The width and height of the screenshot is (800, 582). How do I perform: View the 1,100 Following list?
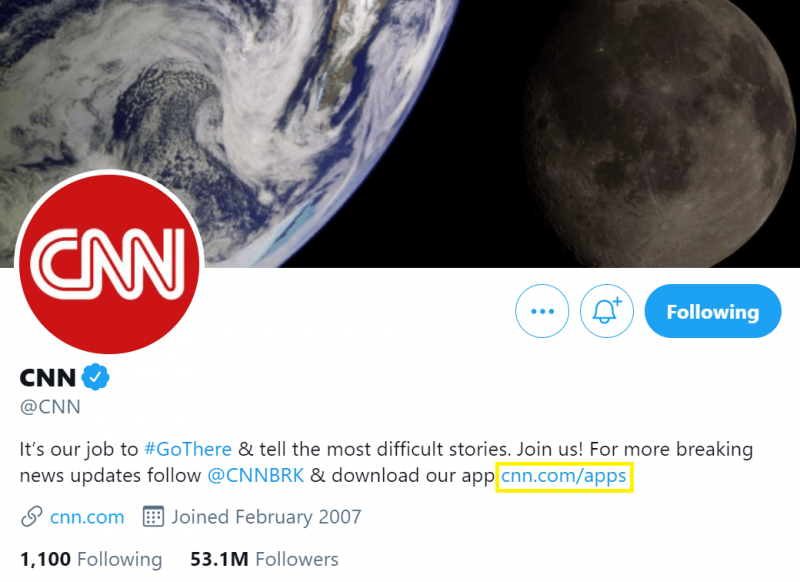coord(90,559)
